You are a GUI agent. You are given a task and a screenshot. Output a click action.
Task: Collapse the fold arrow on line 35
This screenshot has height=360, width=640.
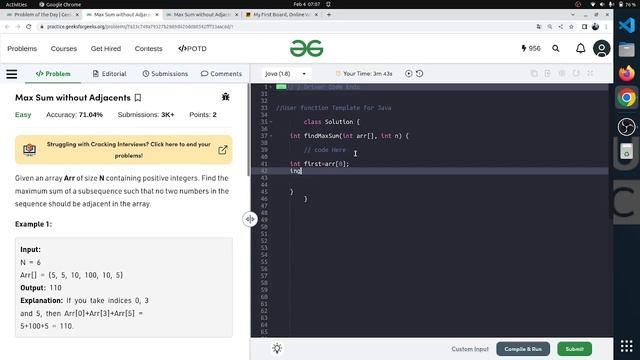[x=271, y=122]
